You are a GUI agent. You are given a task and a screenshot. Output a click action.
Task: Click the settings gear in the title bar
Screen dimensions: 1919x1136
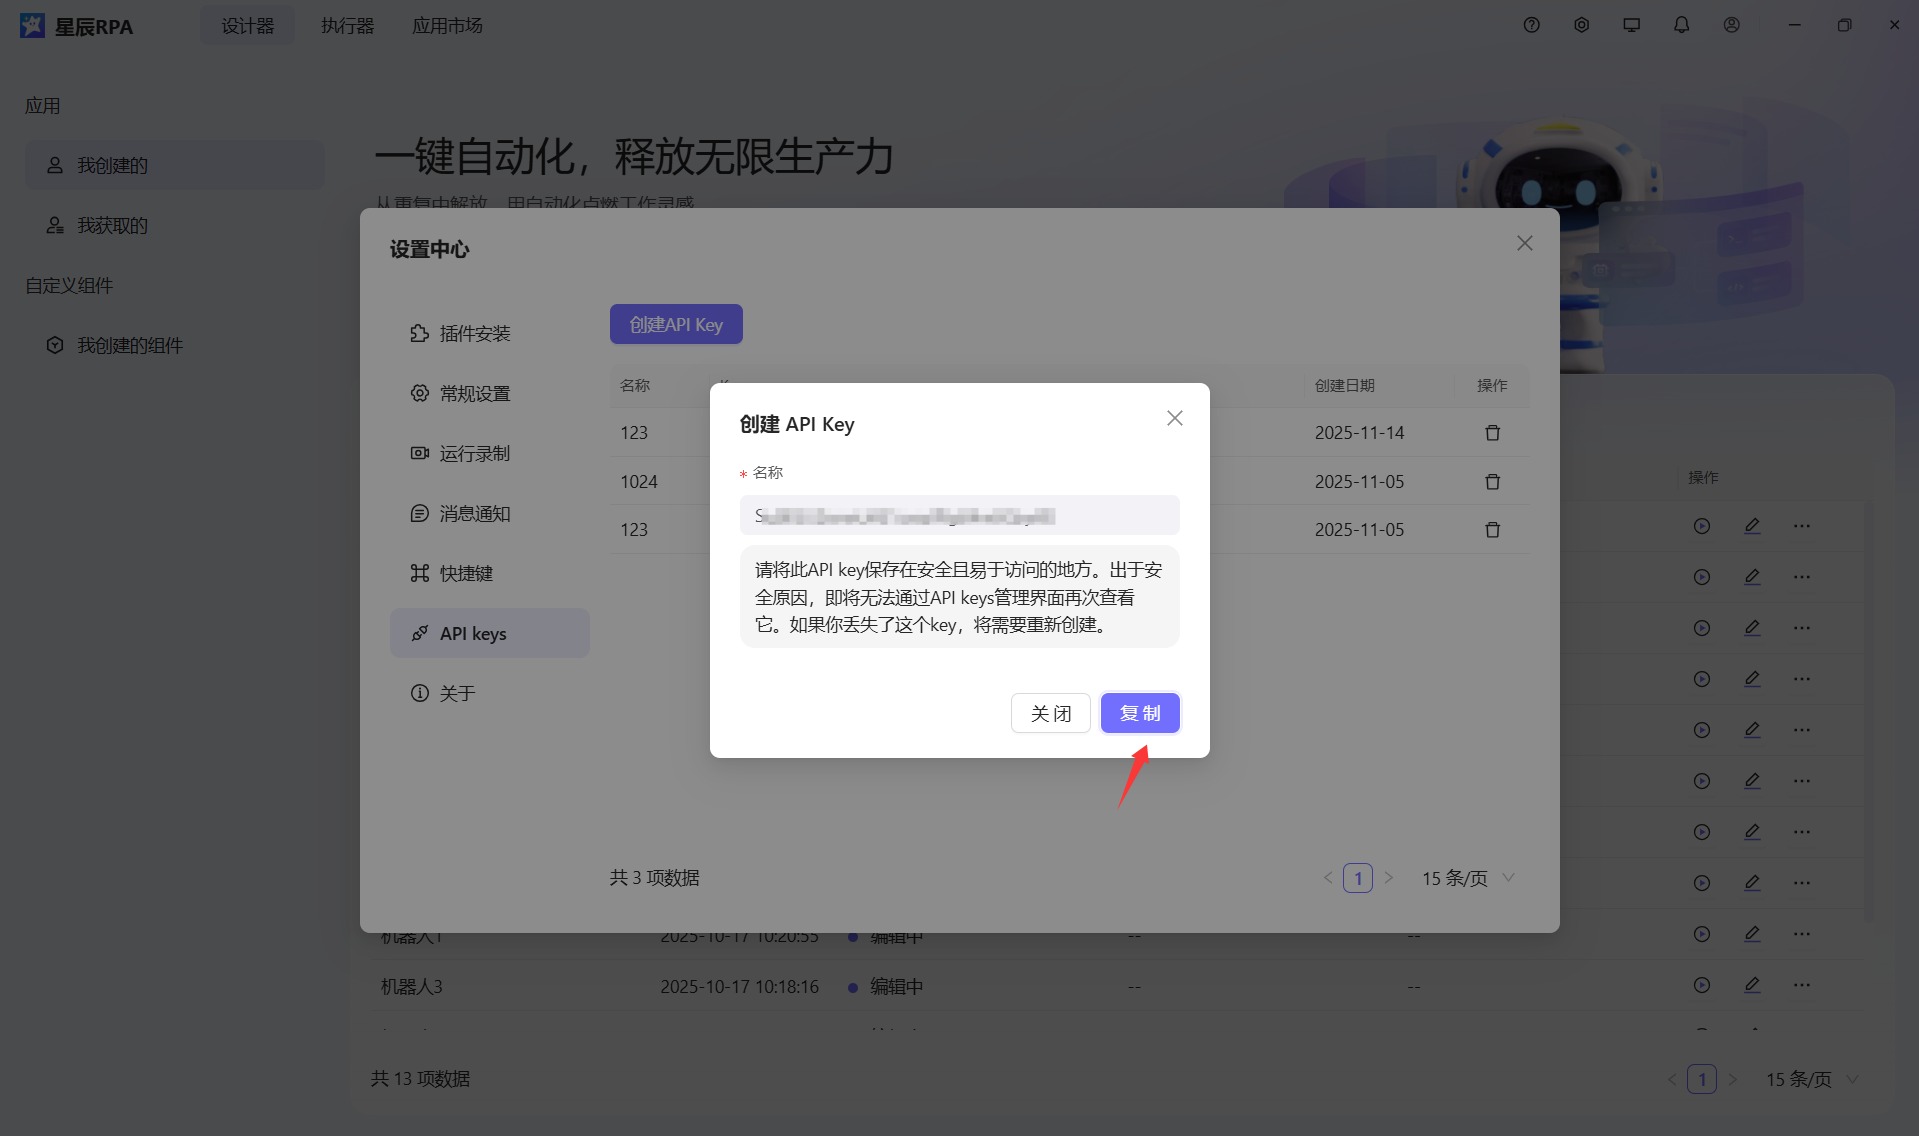(1581, 25)
